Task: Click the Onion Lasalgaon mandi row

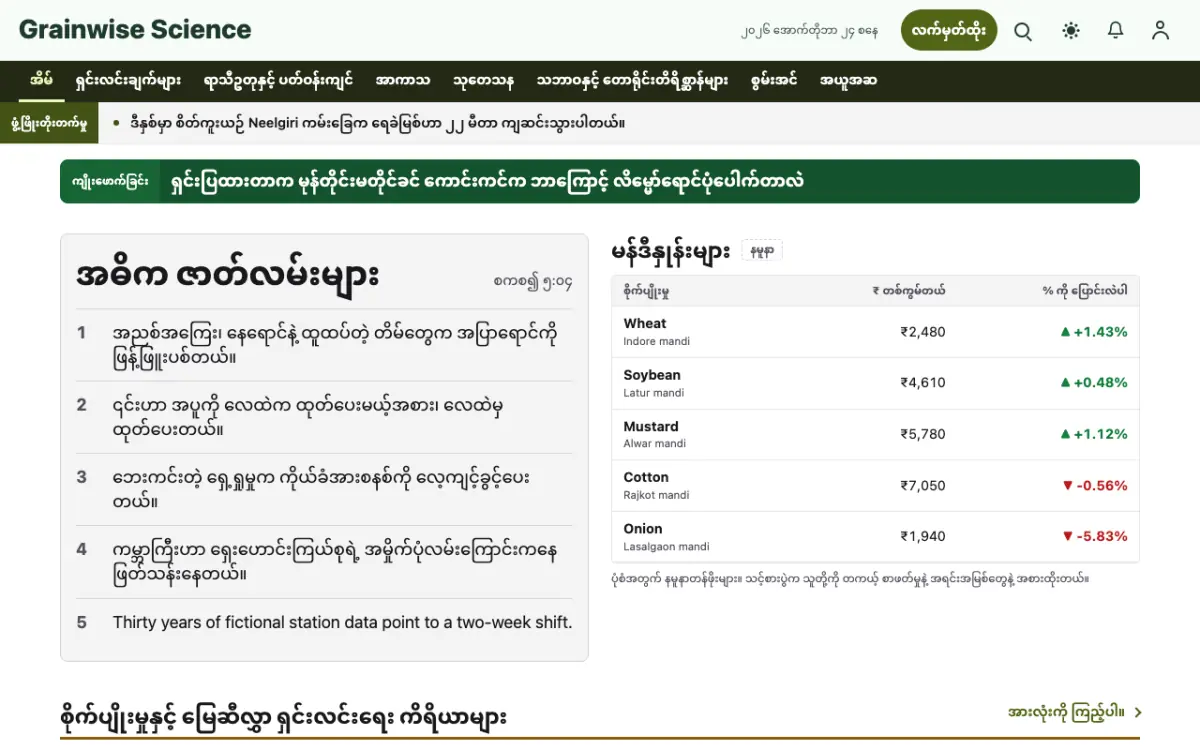Action: point(875,537)
